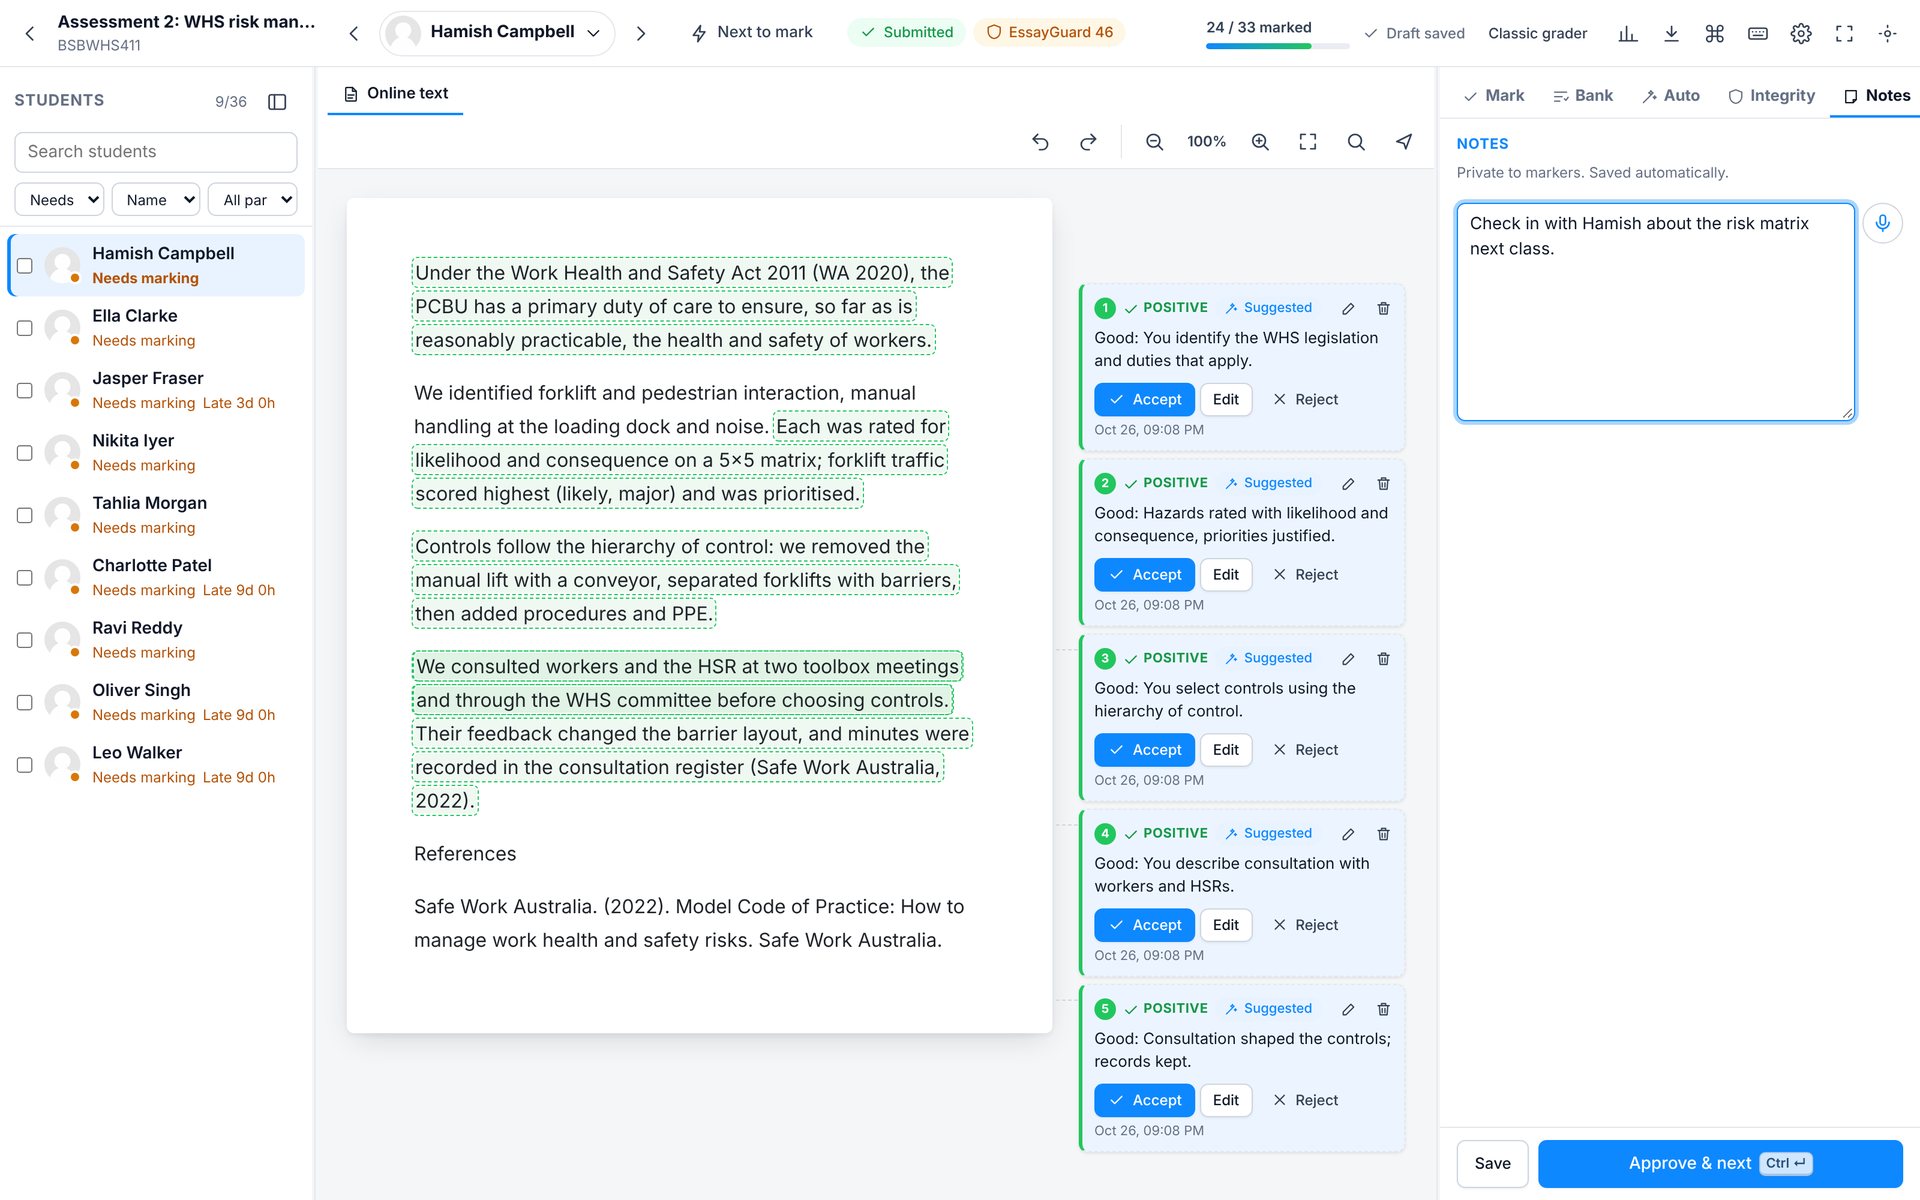
Task: Switch to the Integrity tab
Action: (x=1771, y=96)
